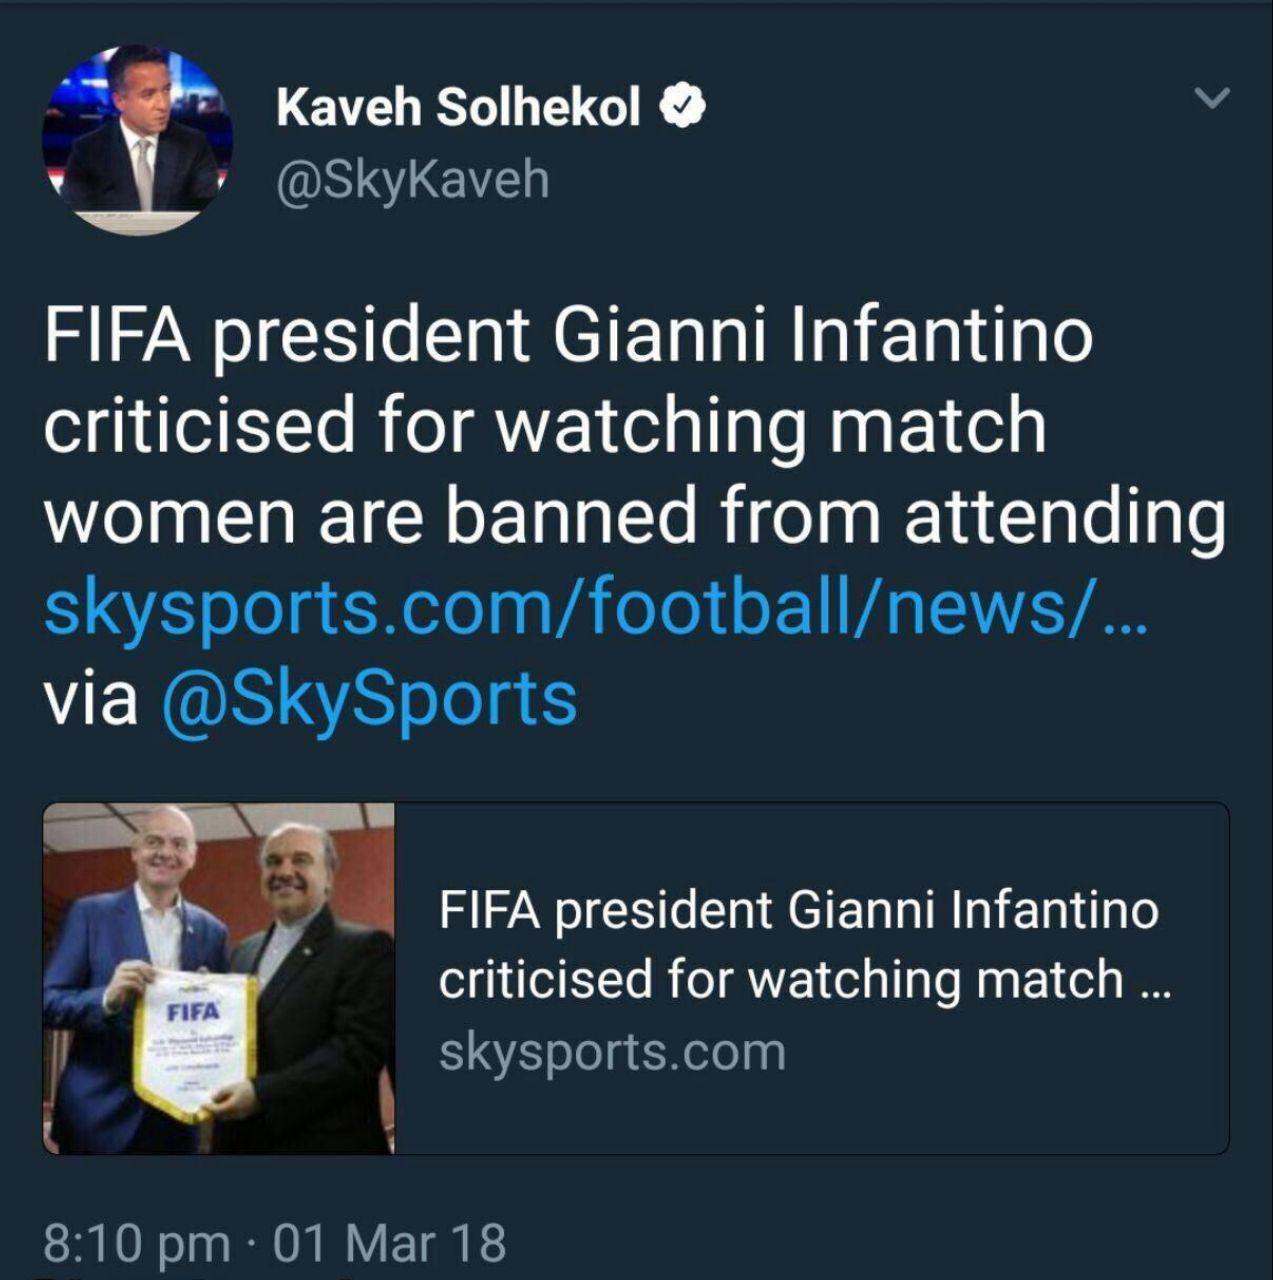The width and height of the screenshot is (1273, 1280).
Task: Click the 01 Mar 18 date
Action: tap(389, 1243)
